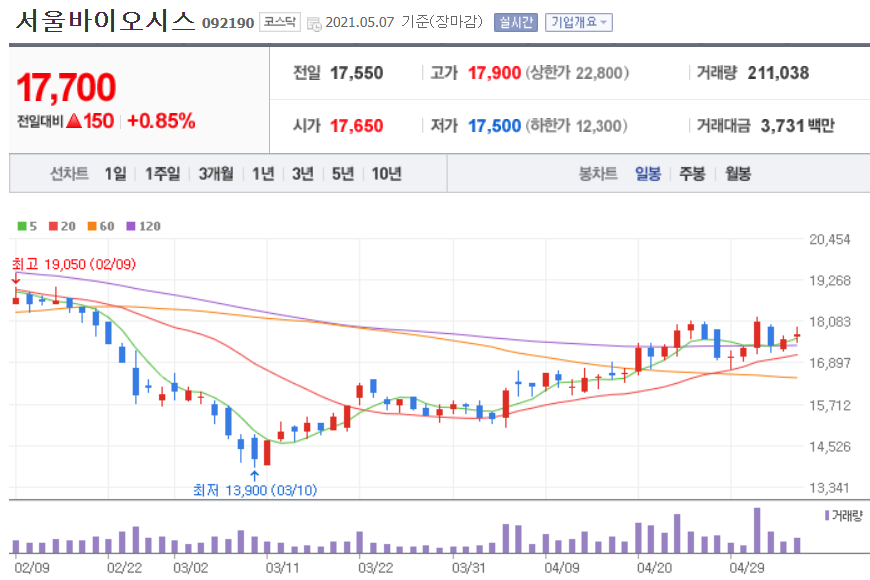Select the 1주일 line chart tab

[x=162, y=174]
